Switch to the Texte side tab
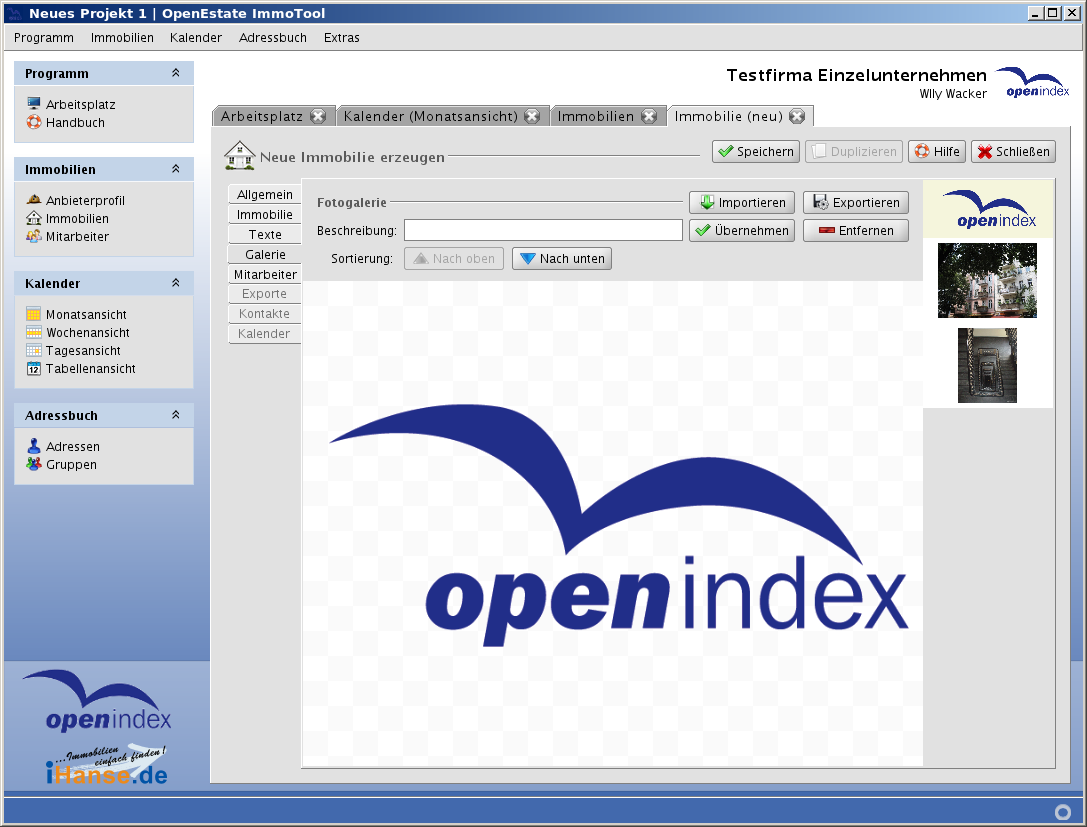The height and width of the screenshot is (827, 1087). pos(265,235)
